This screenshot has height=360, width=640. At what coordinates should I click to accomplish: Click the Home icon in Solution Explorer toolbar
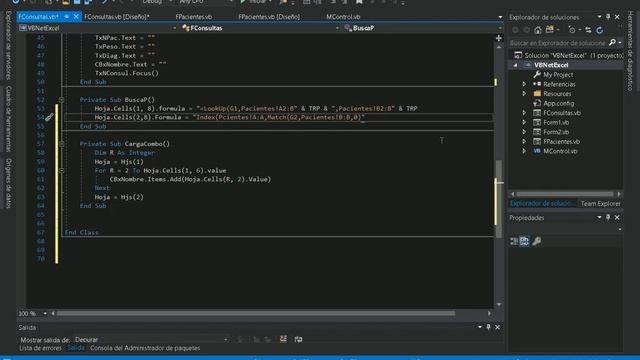tap(538, 30)
